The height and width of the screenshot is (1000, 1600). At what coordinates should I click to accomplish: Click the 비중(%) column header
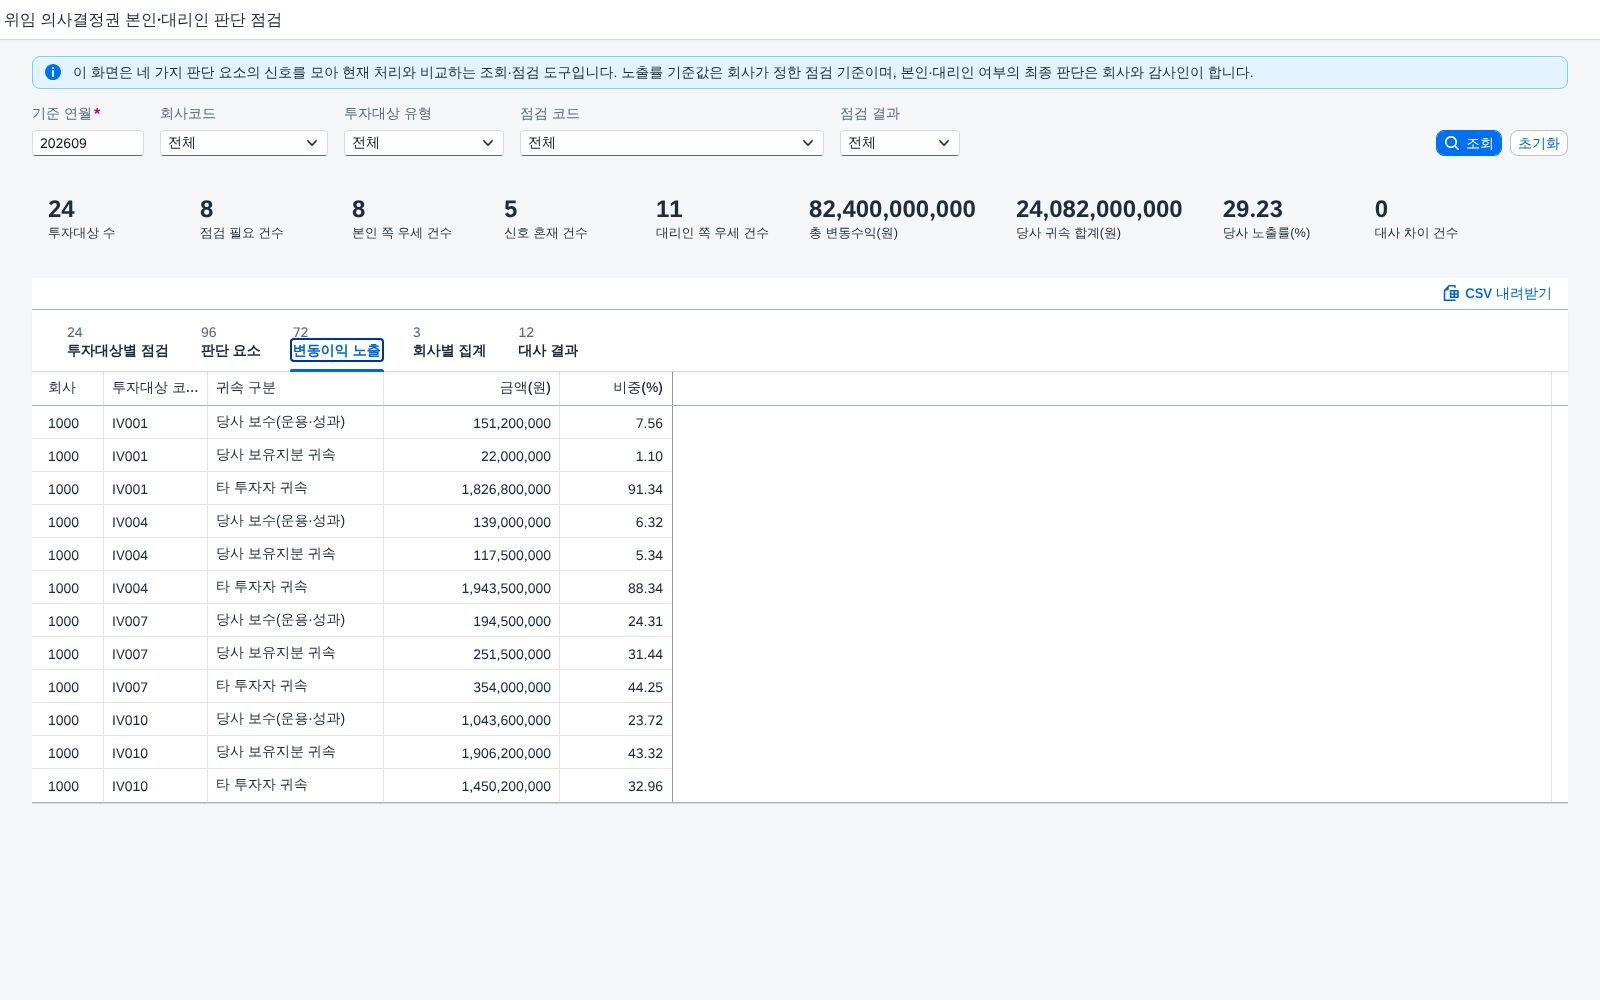click(616, 388)
